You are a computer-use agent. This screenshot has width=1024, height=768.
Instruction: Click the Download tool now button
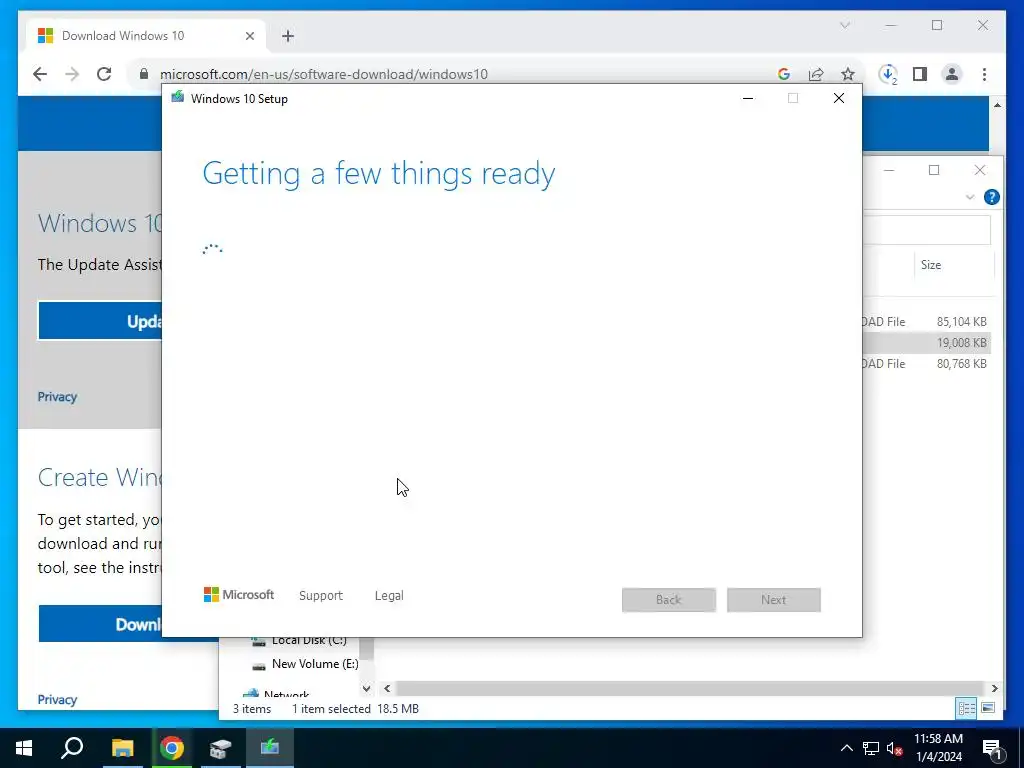pyautogui.click(x=100, y=624)
